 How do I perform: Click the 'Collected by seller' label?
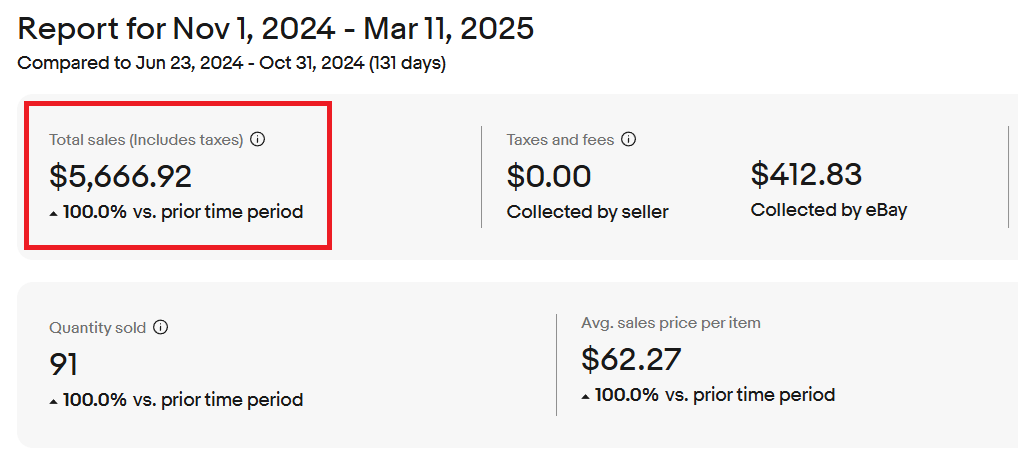point(587,212)
